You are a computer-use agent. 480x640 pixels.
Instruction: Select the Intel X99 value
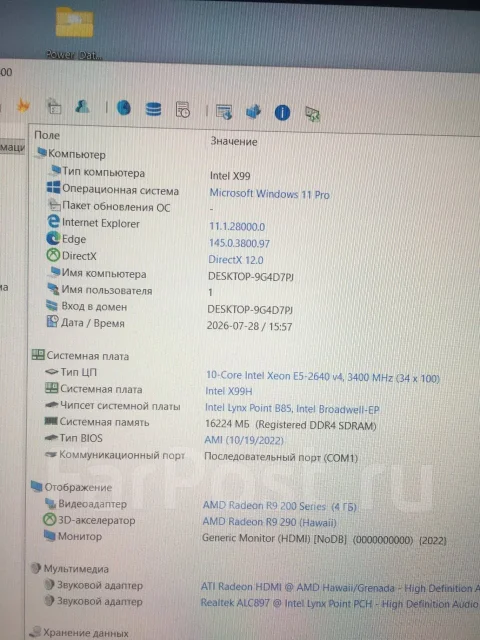click(230, 176)
